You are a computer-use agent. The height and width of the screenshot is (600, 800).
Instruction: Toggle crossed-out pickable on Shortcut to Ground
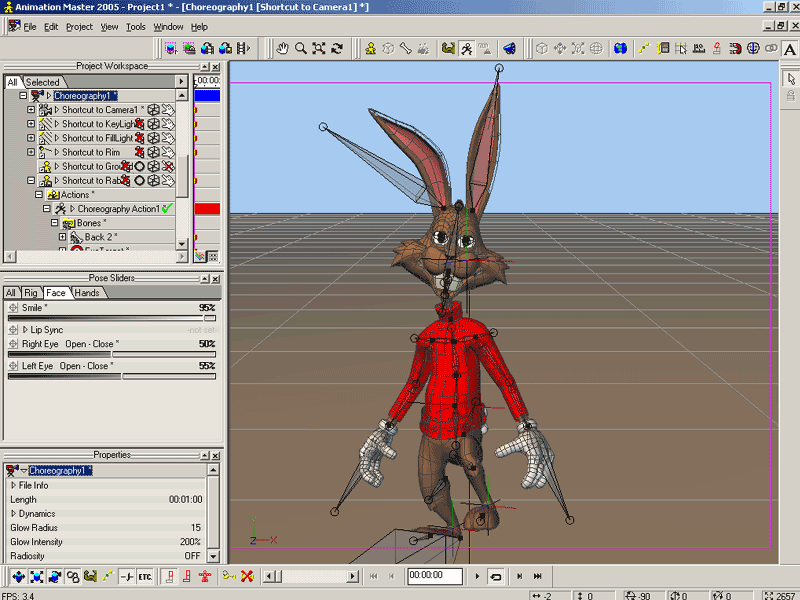168,166
